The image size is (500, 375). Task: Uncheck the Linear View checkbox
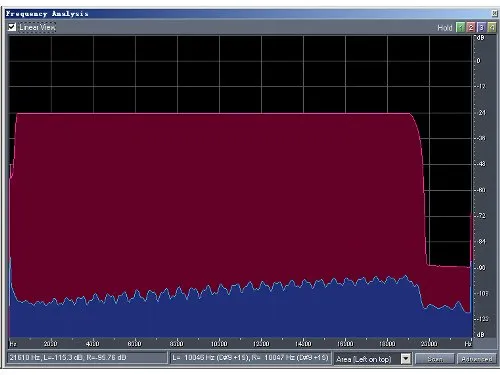tap(12, 27)
